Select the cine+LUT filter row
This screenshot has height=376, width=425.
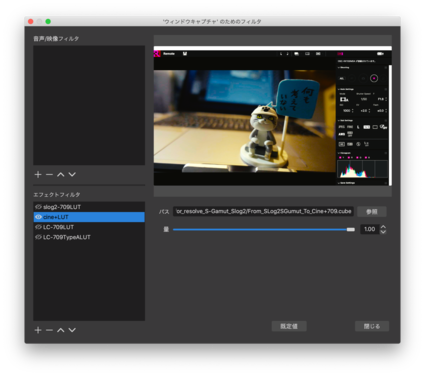(x=89, y=217)
